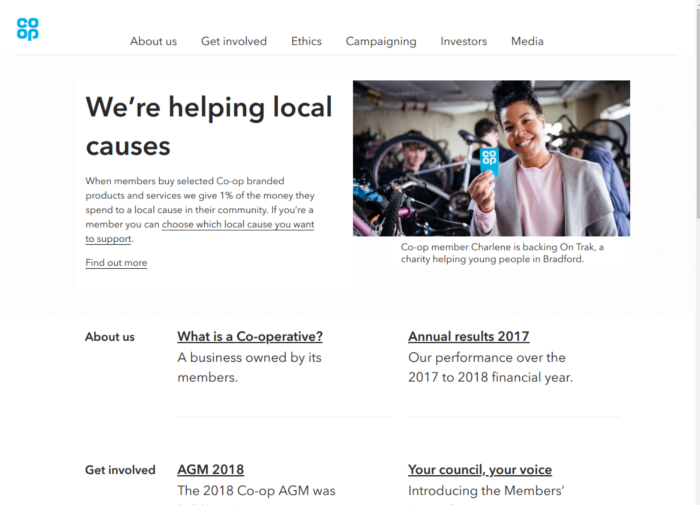This screenshot has width=700, height=505.
Task: Click the Get involved section label
Action: 120,470
